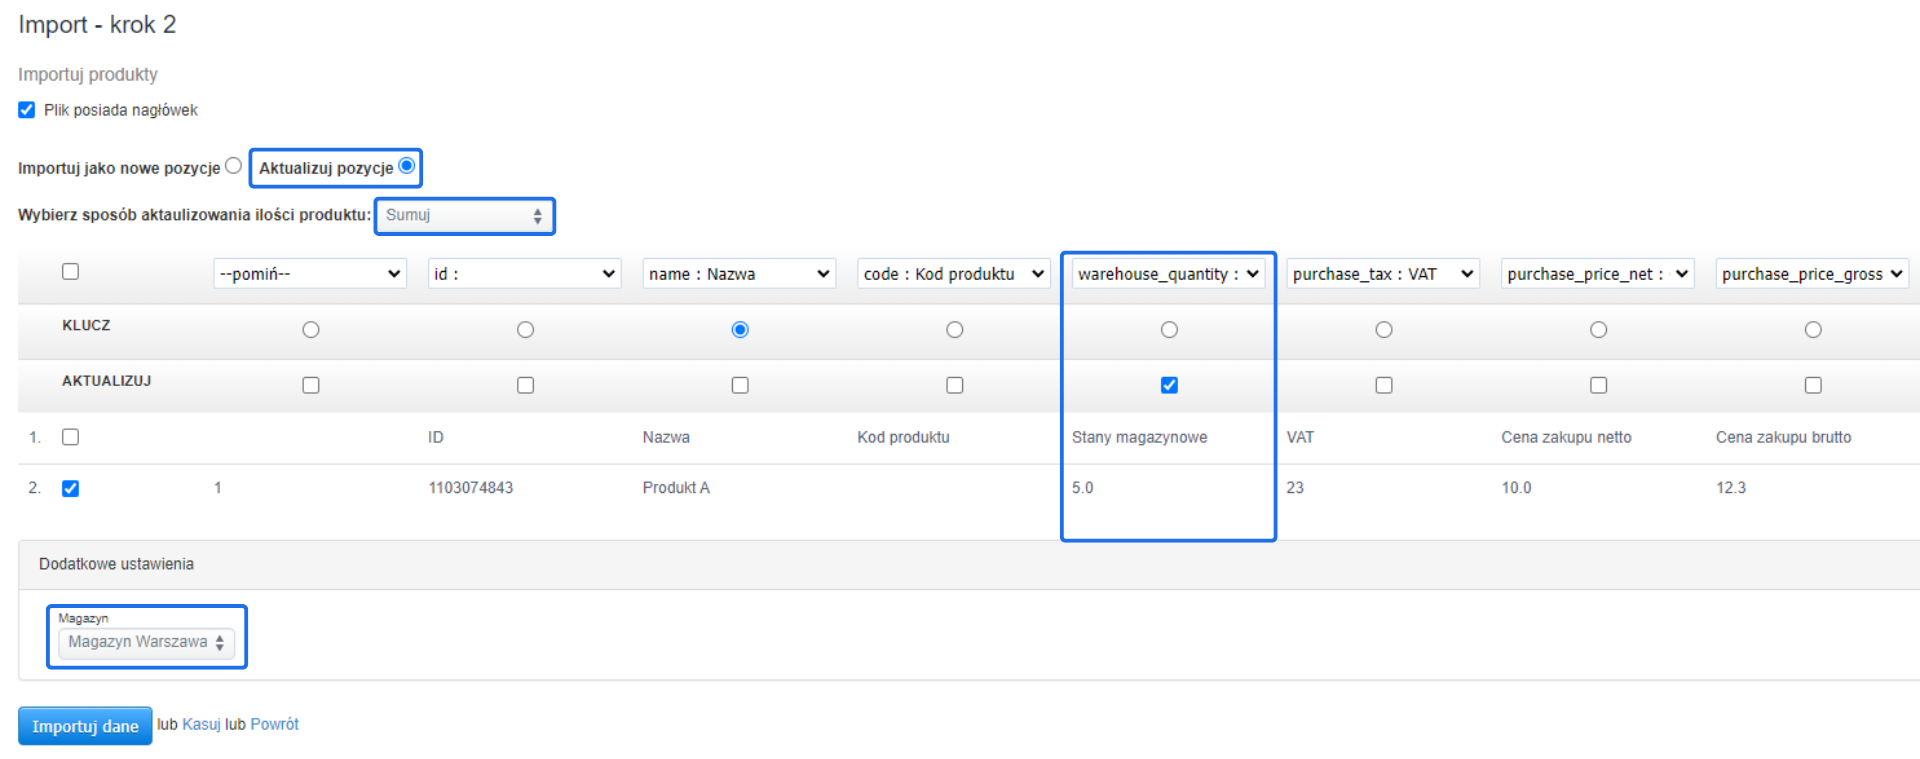The image size is (1920, 759).
Task: Choose the id column as KLUCZ
Action: [525, 330]
